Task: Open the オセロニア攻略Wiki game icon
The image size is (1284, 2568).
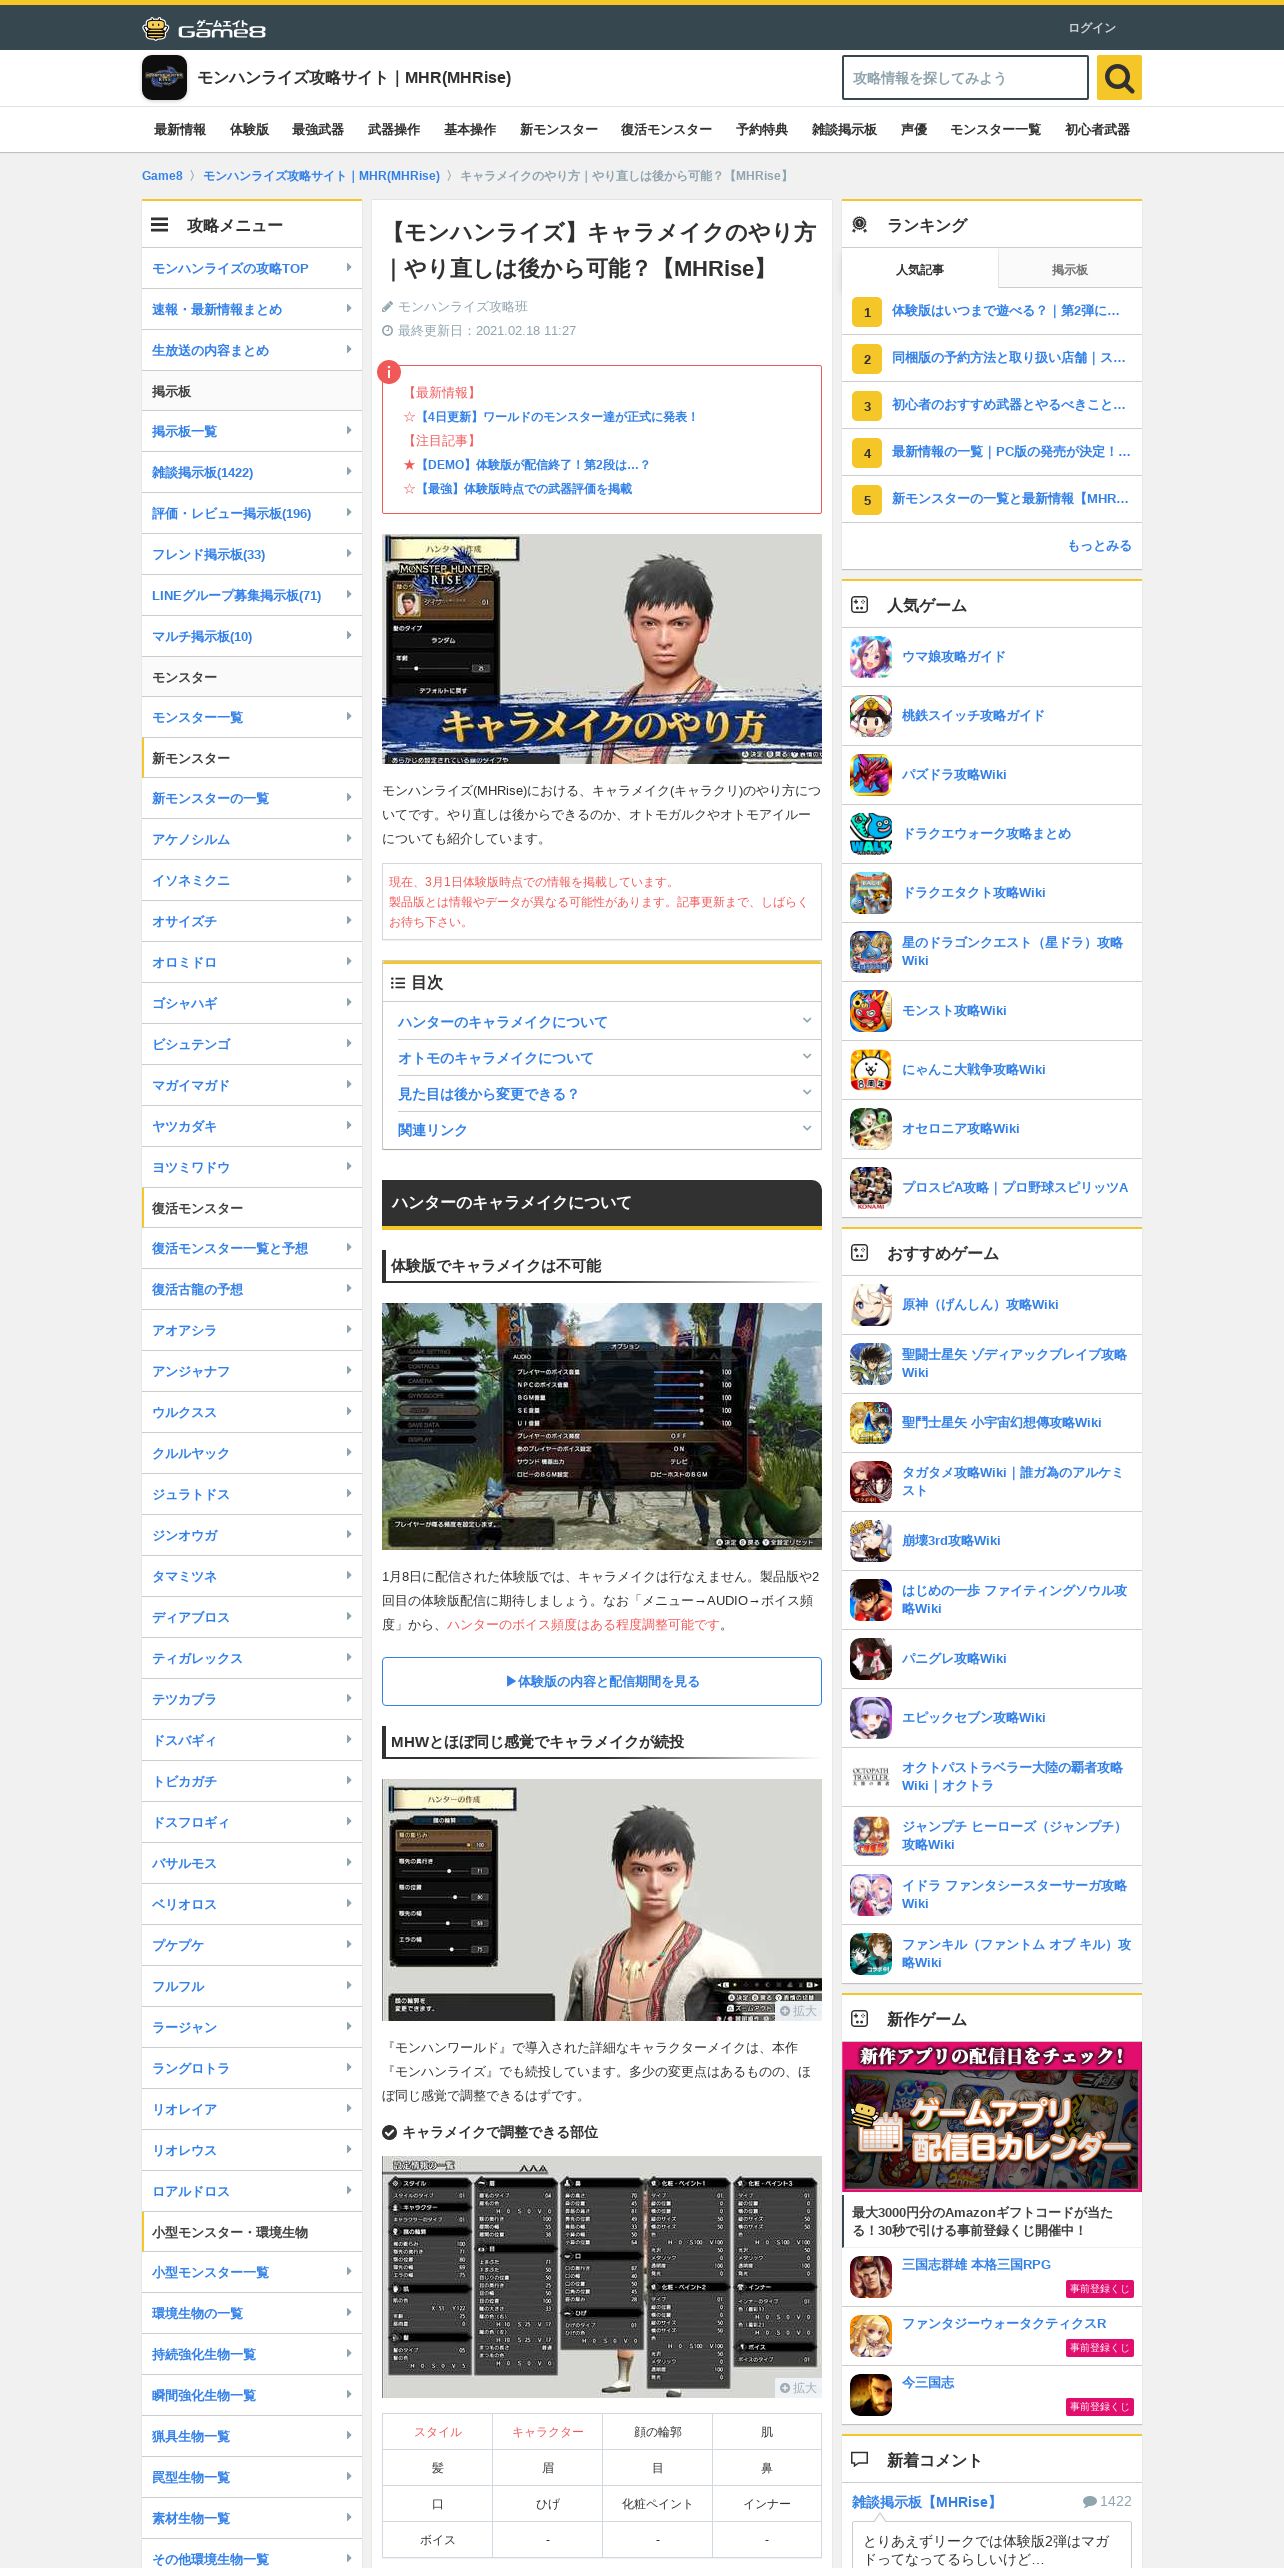Action: 871,1129
